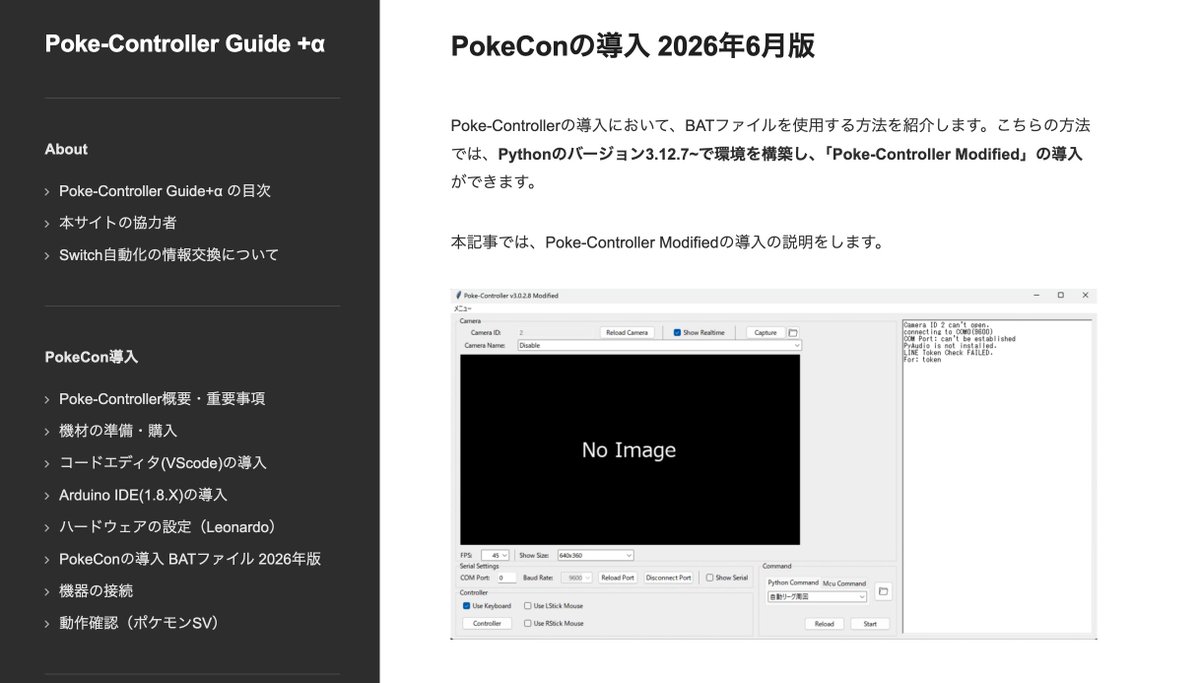Viewport: 1200px width, 683px height.
Task: Close the Poke-Controller window
Action: pos(1085,296)
